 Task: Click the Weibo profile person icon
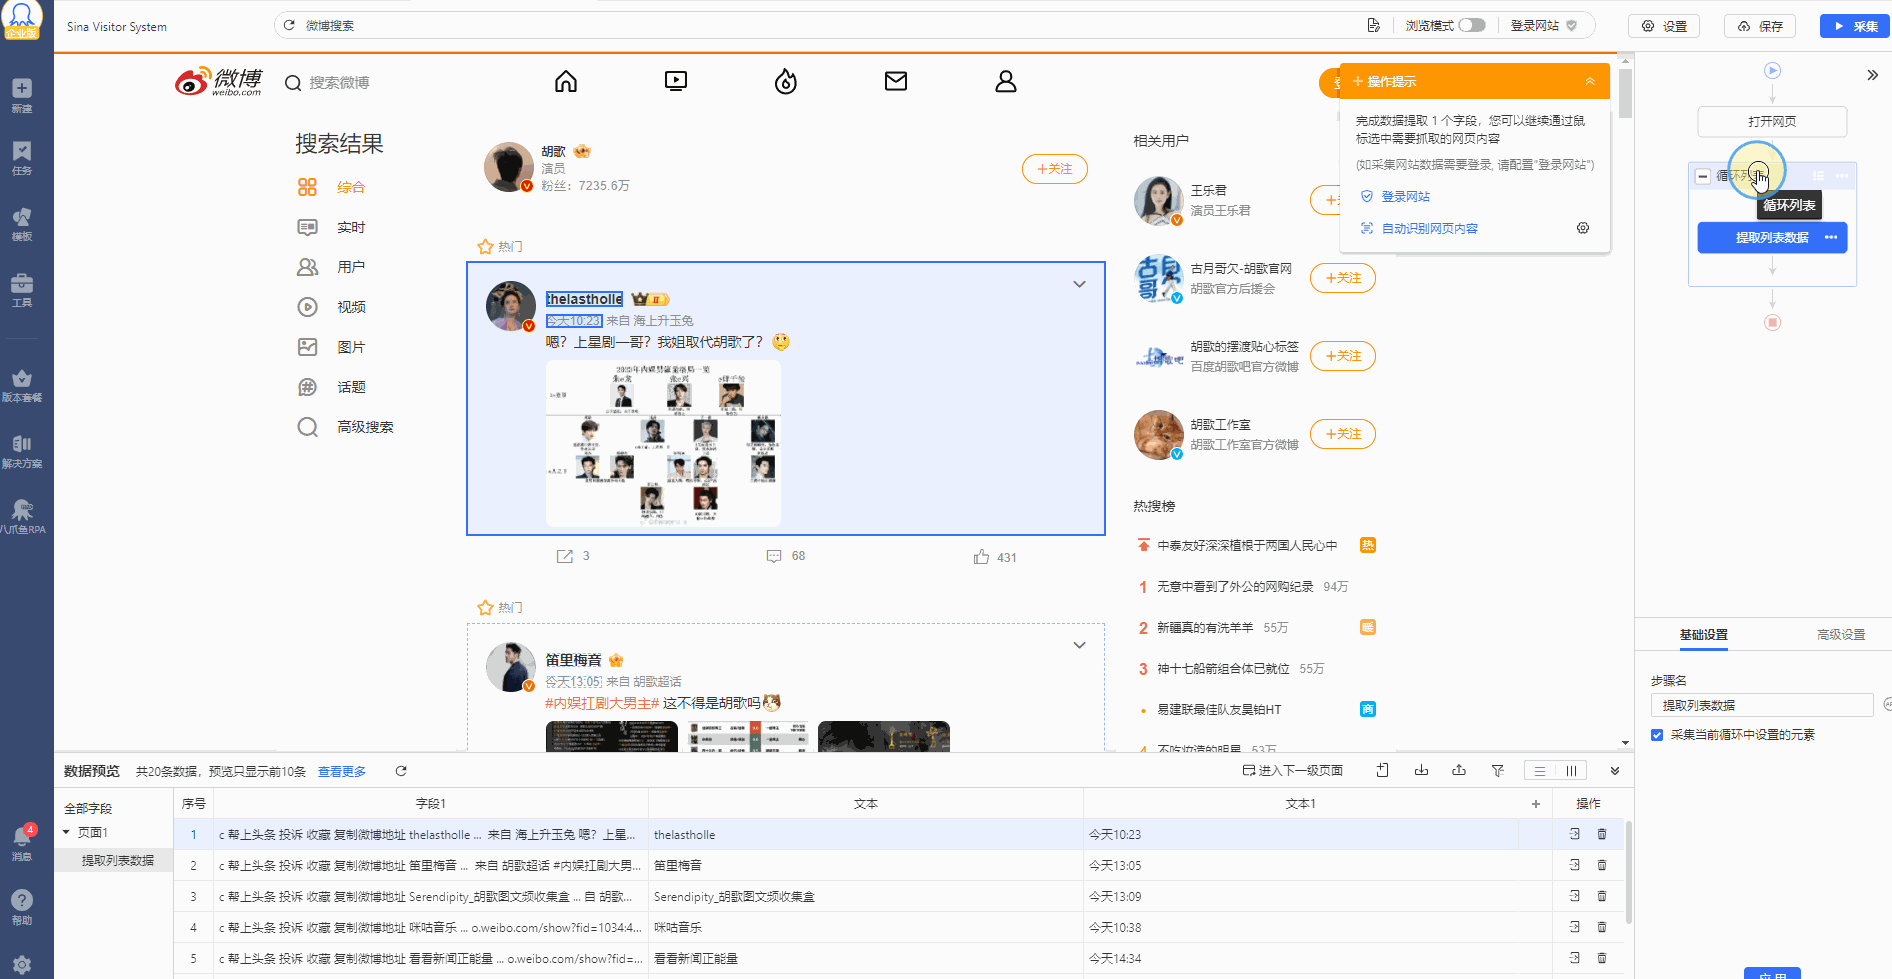coord(1006,81)
